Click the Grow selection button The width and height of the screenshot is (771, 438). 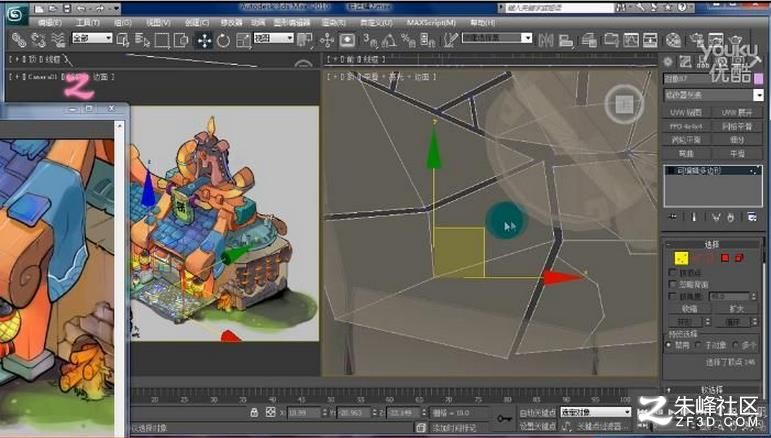(x=737, y=309)
